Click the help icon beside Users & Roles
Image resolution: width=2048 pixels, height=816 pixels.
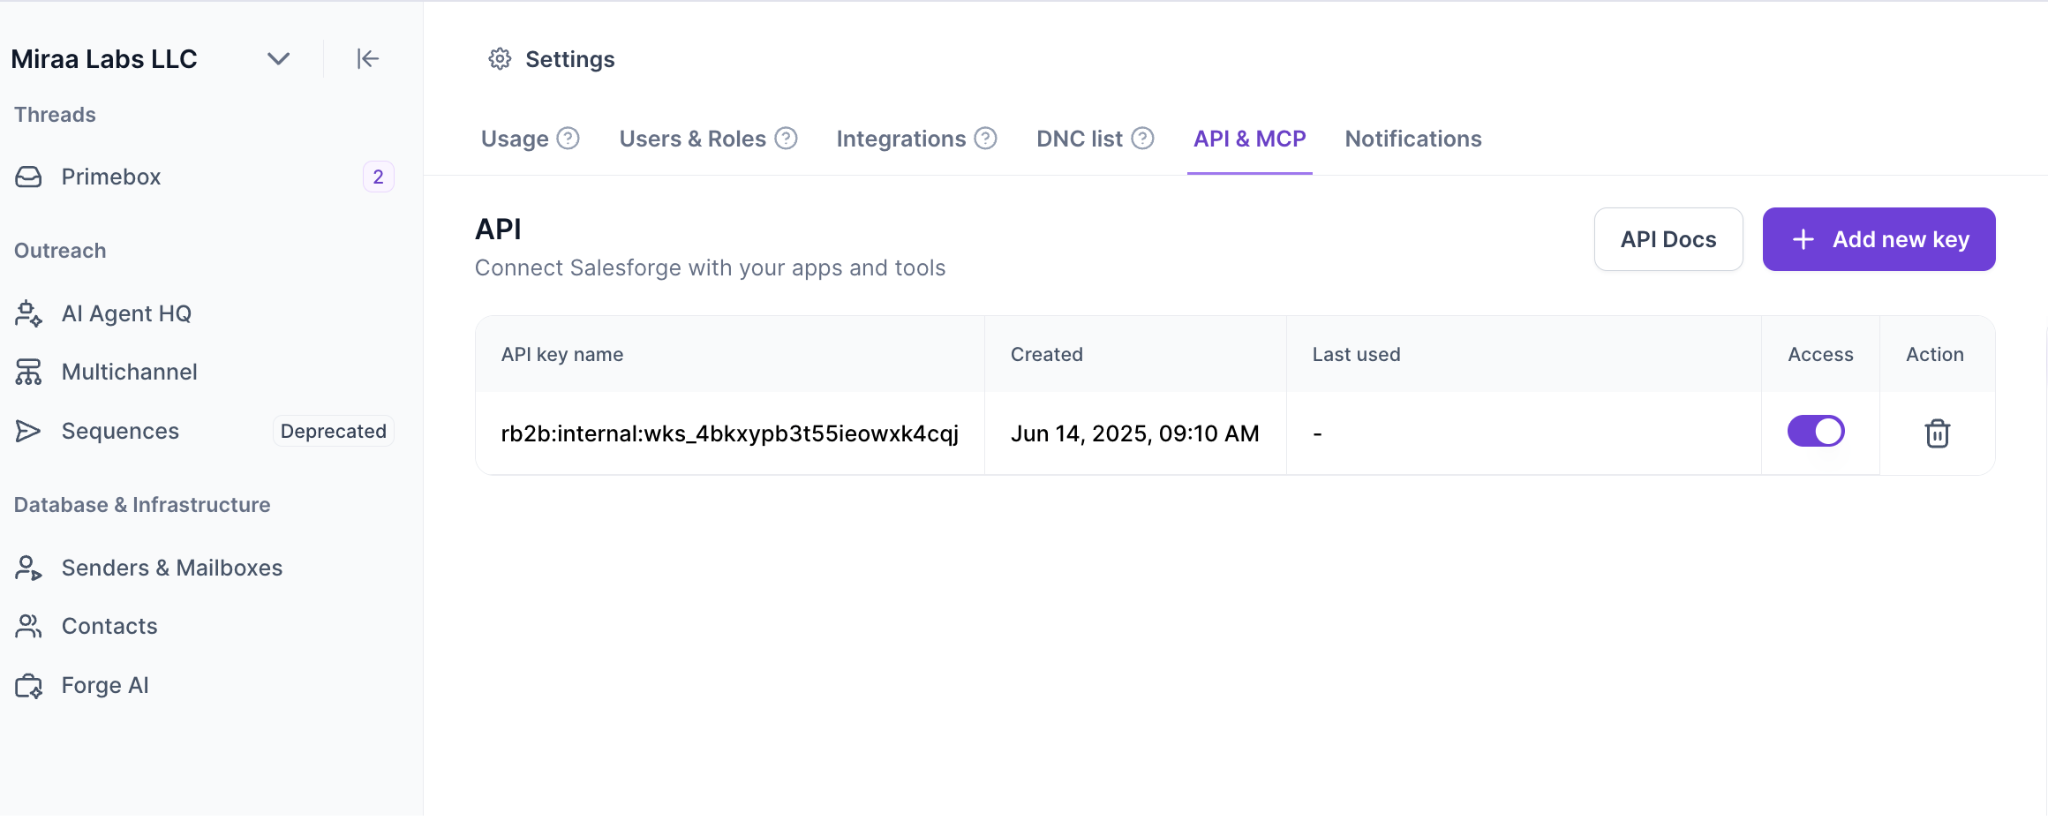pos(786,138)
